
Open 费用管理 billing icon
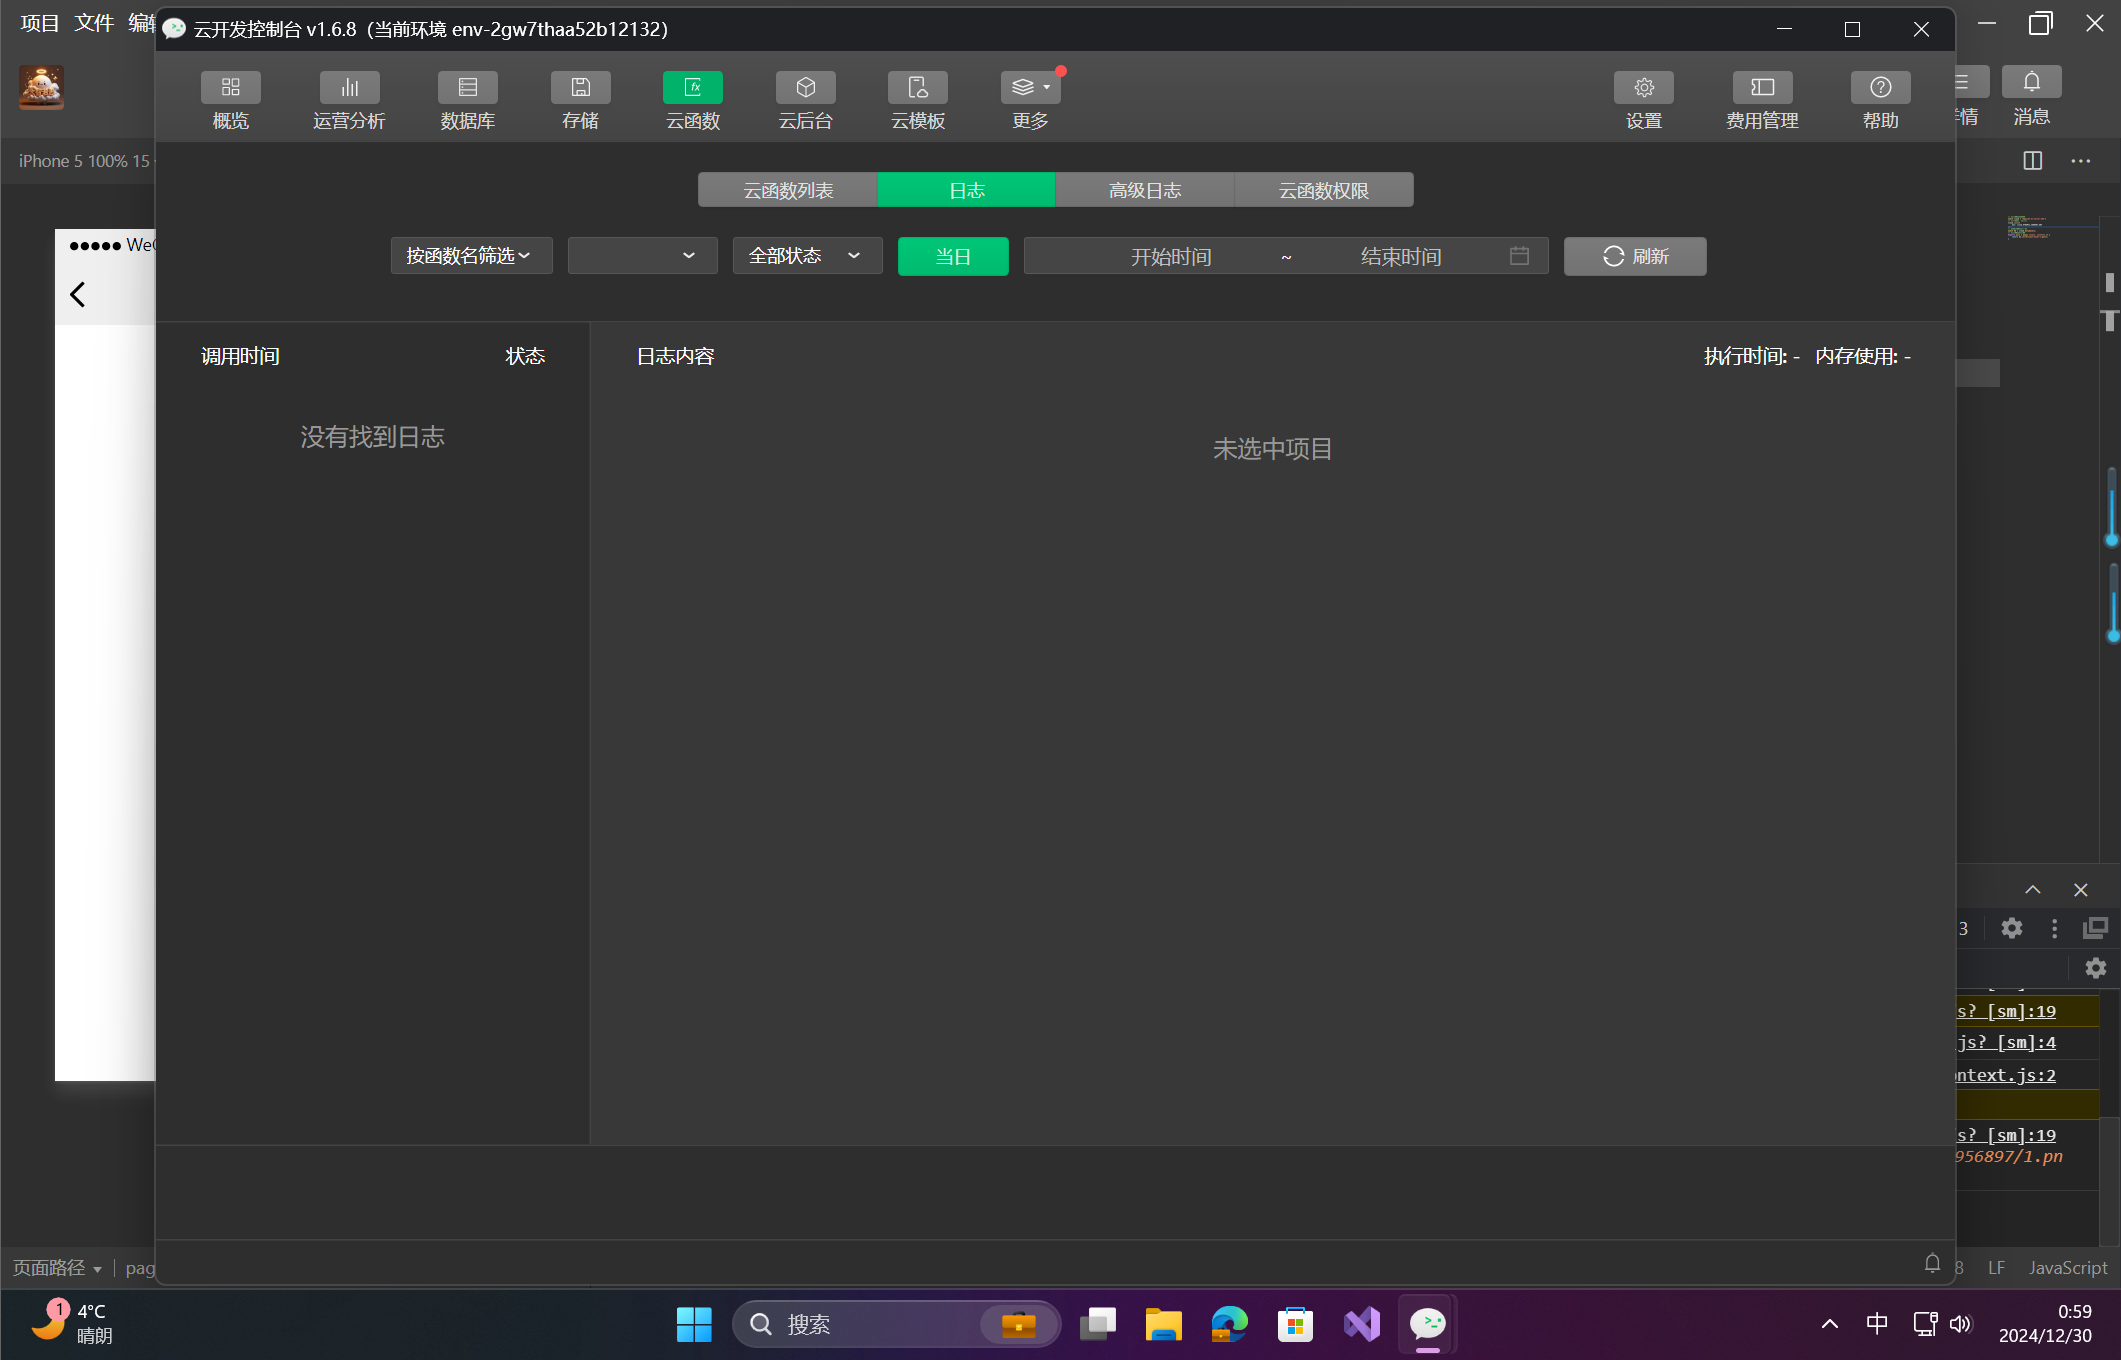pos(1762,88)
